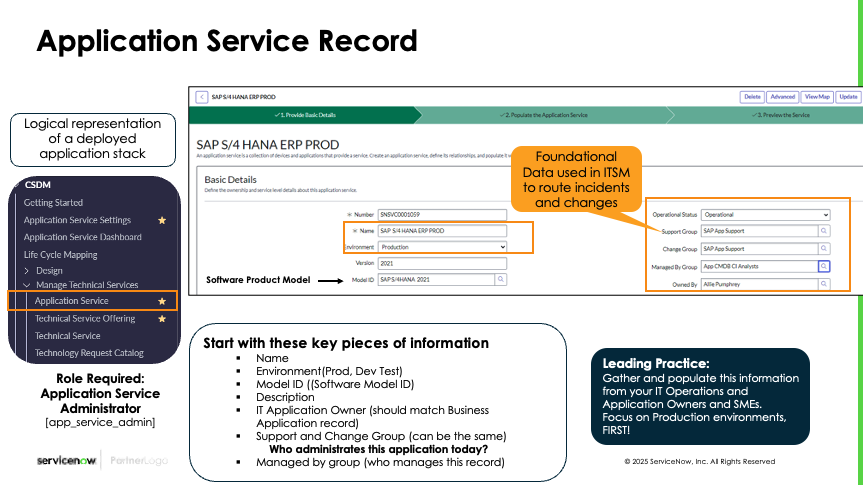This screenshot has width=863, height=486.
Task: Click the Change Group lookup magnifier
Action: (824, 248)
